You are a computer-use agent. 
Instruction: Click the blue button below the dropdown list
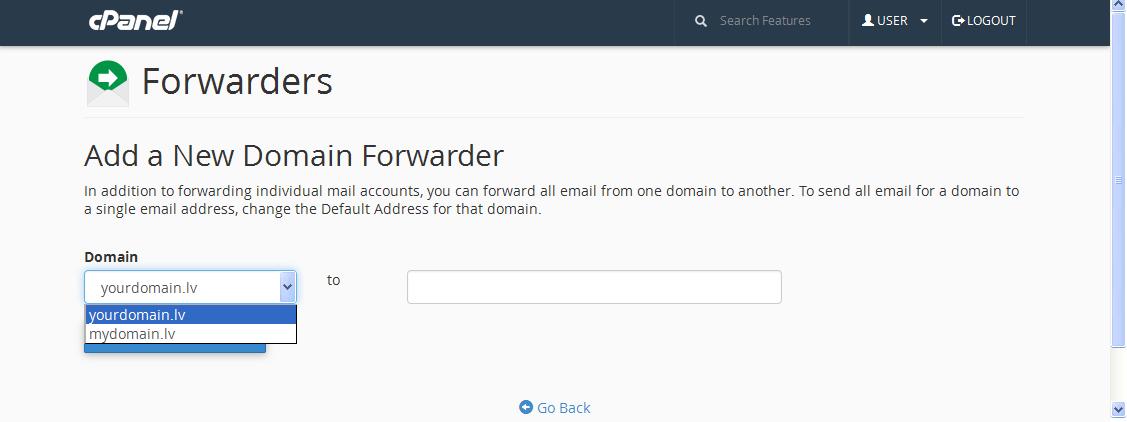tap(175, 349)
